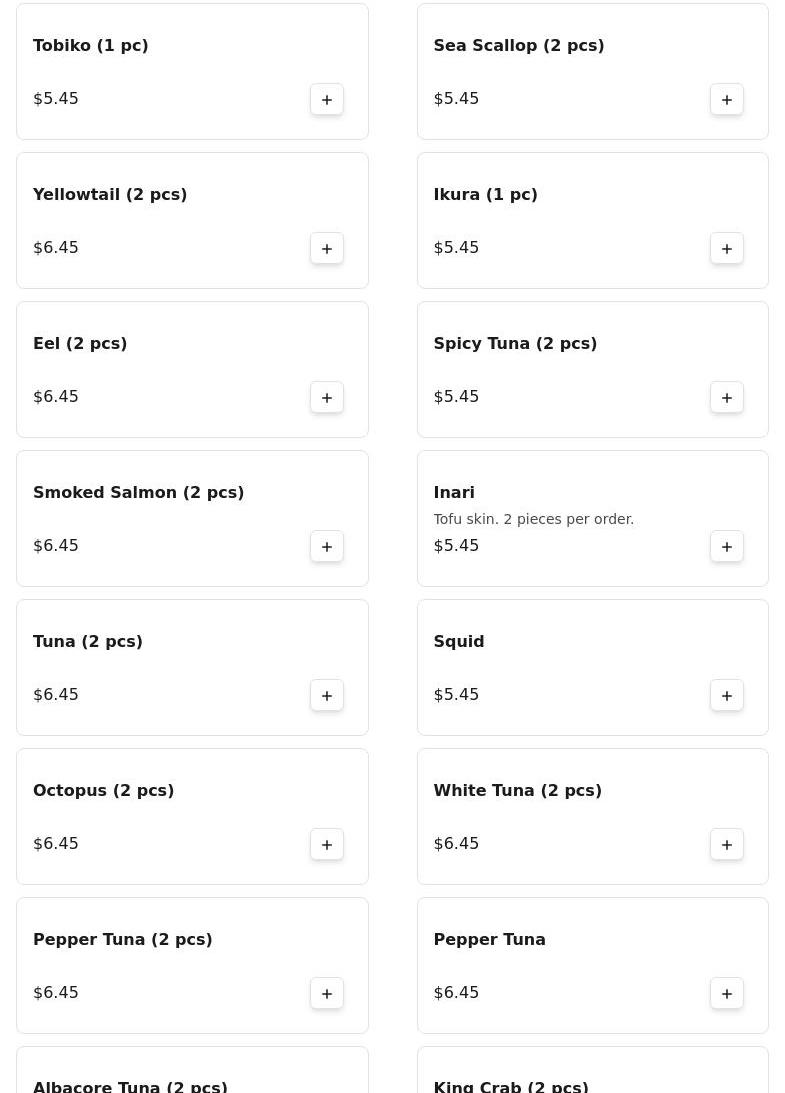The width and height of the screenshot is (785, 1093).
Task: Add Inari tofu skin to cart
Action: (x=727, y=546)
